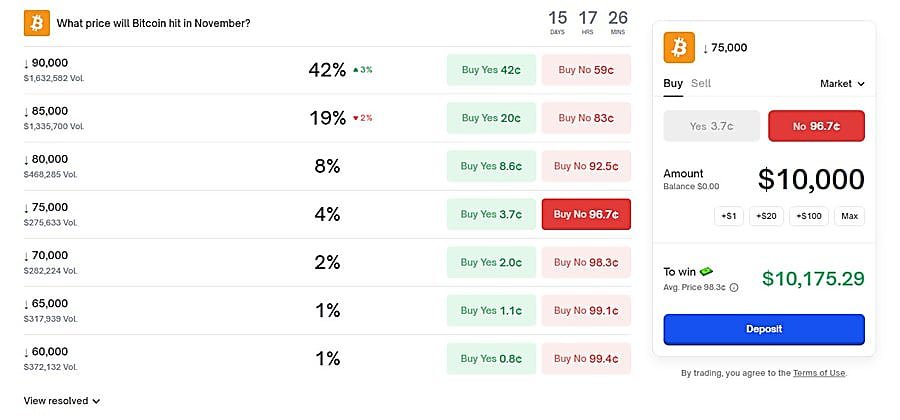Click the Bitcoin logo beside the market title

[37, 22]
